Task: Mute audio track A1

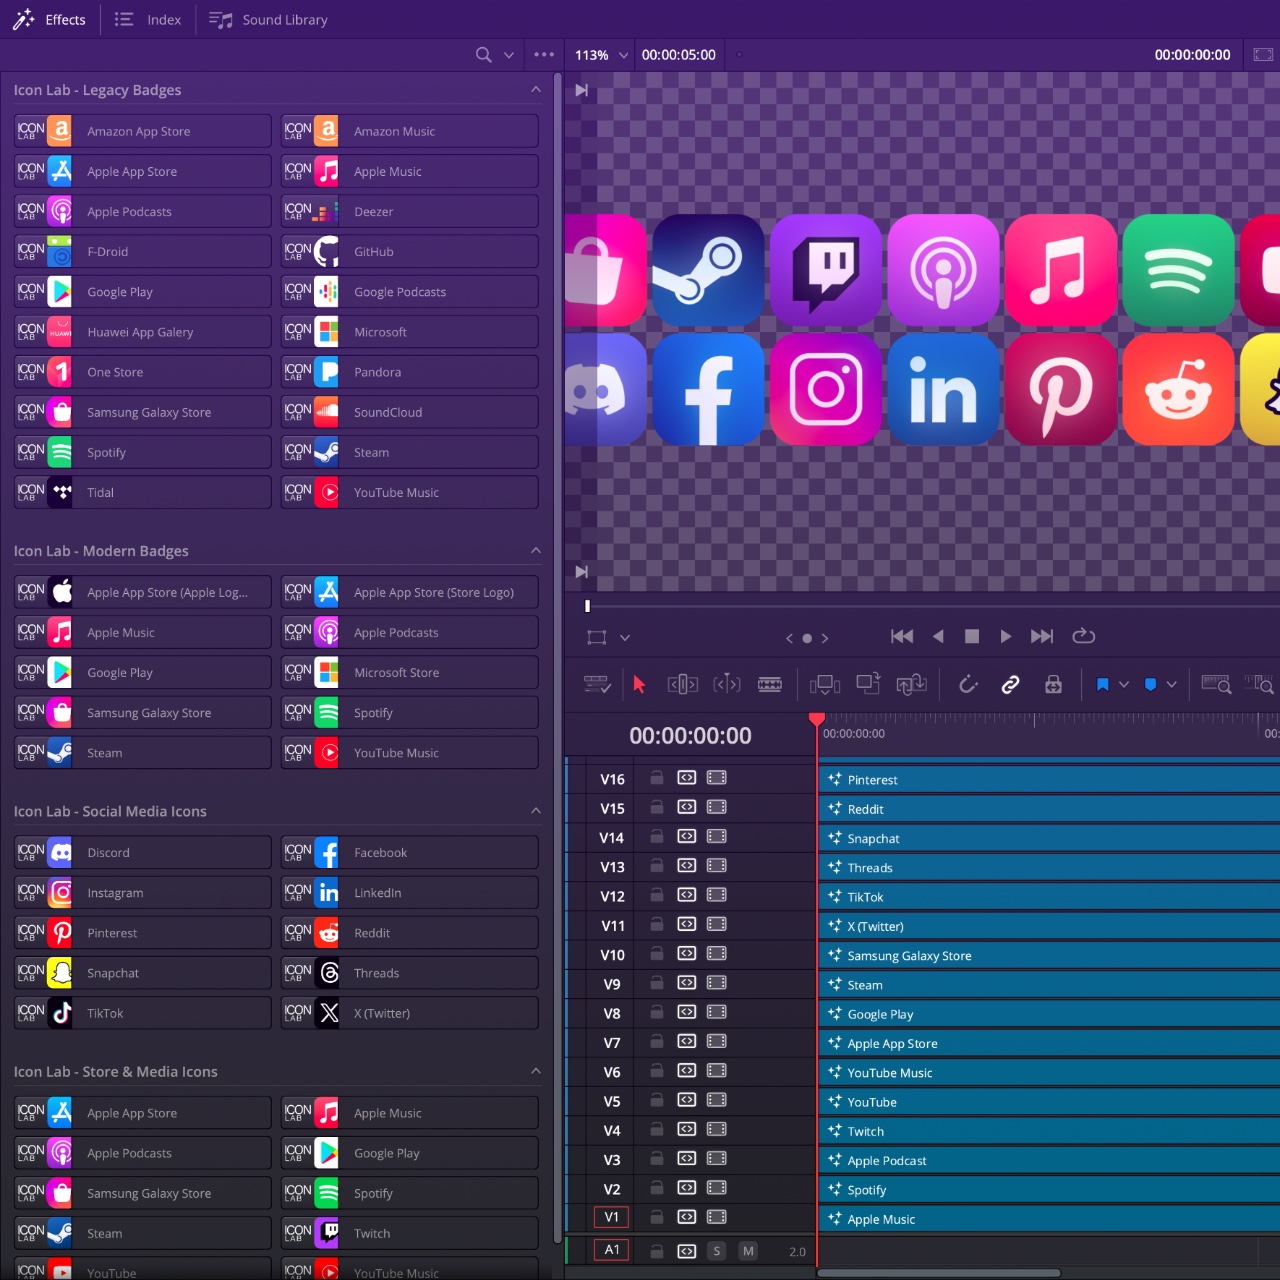Action: point(748,1251)
